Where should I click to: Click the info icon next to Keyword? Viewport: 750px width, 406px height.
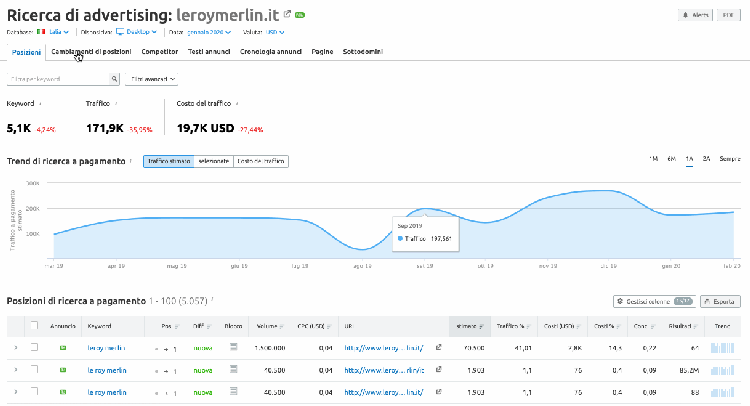40,104
